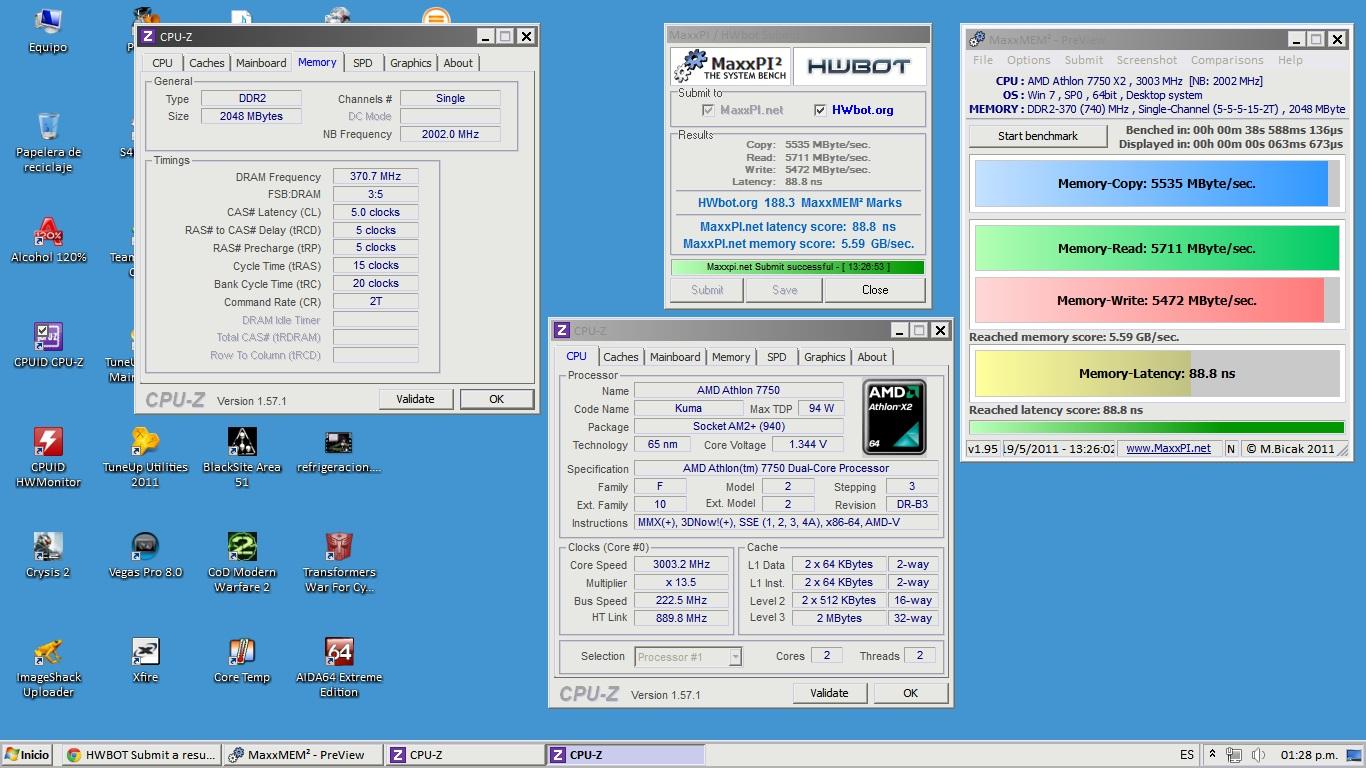Close the MaxxPI HWbot submit dialog
1366x768 pixels.
[x=875, y=290]
